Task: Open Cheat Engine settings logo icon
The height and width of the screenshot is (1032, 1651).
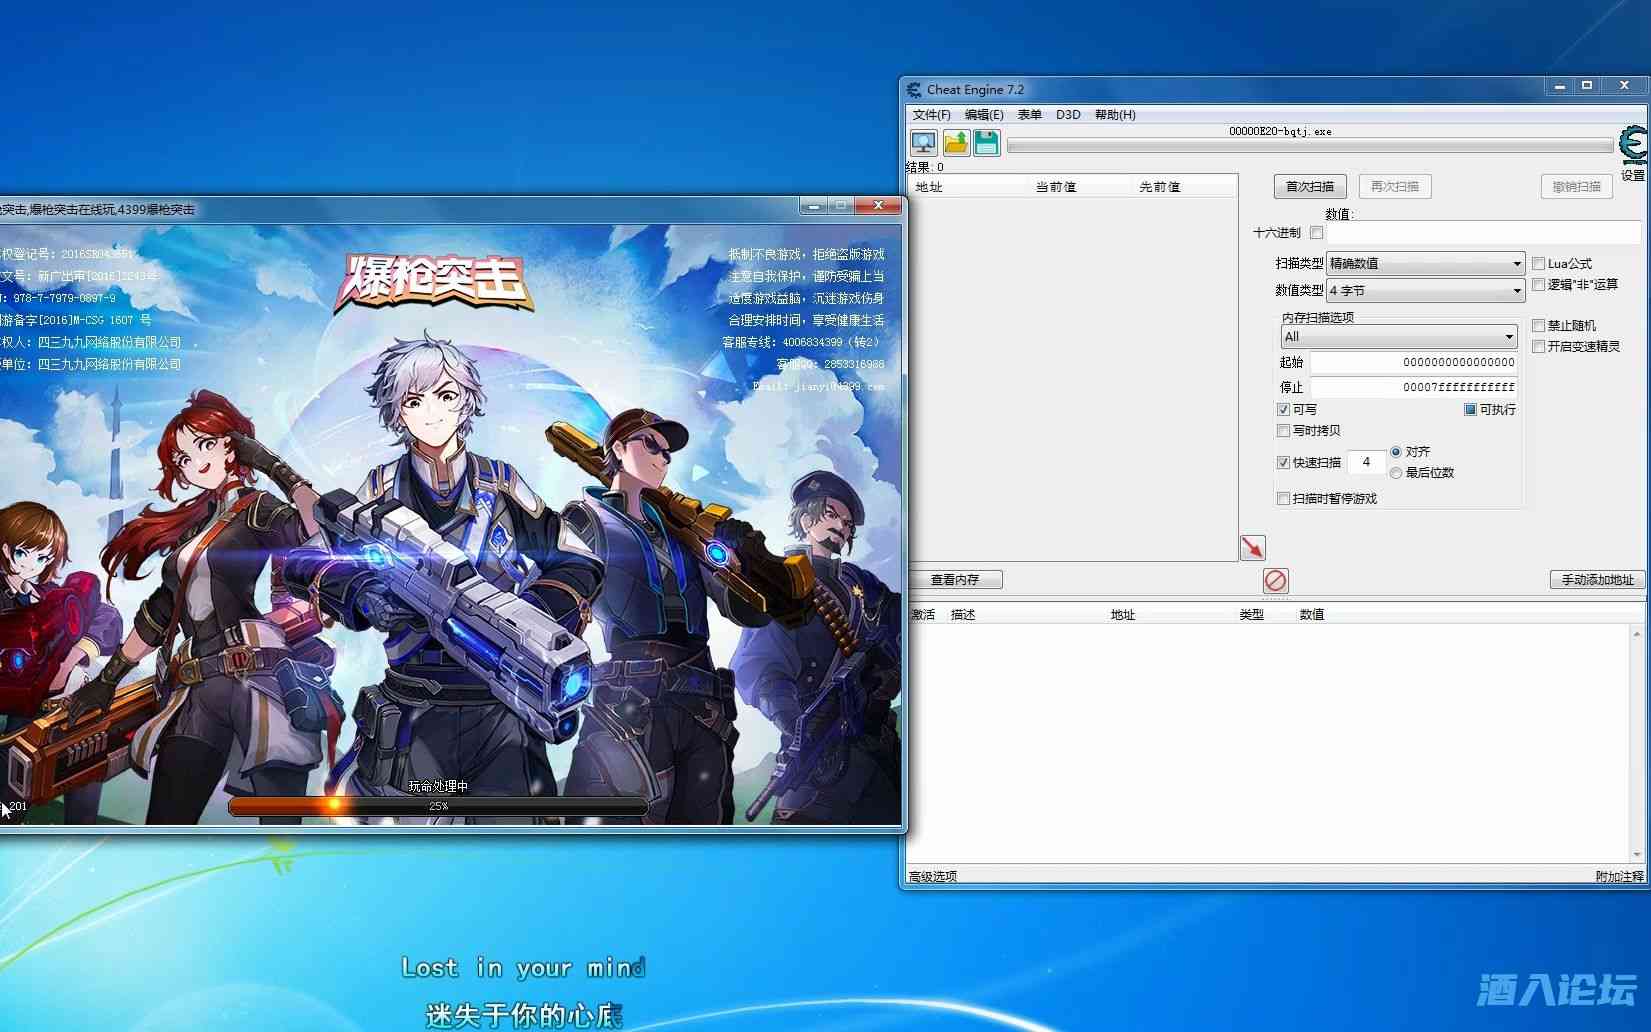Action: click(x=1633, y=147)
